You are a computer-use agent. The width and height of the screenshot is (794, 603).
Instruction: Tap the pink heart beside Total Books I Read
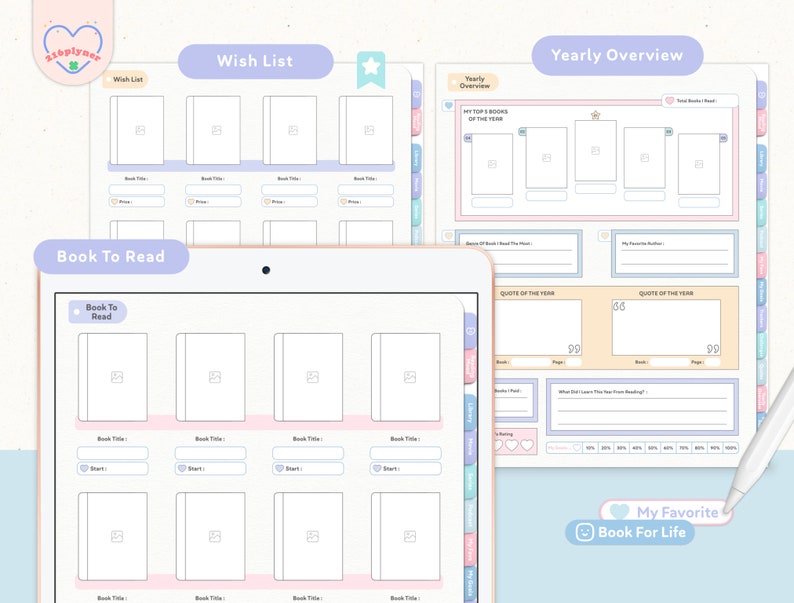[669, 101]
